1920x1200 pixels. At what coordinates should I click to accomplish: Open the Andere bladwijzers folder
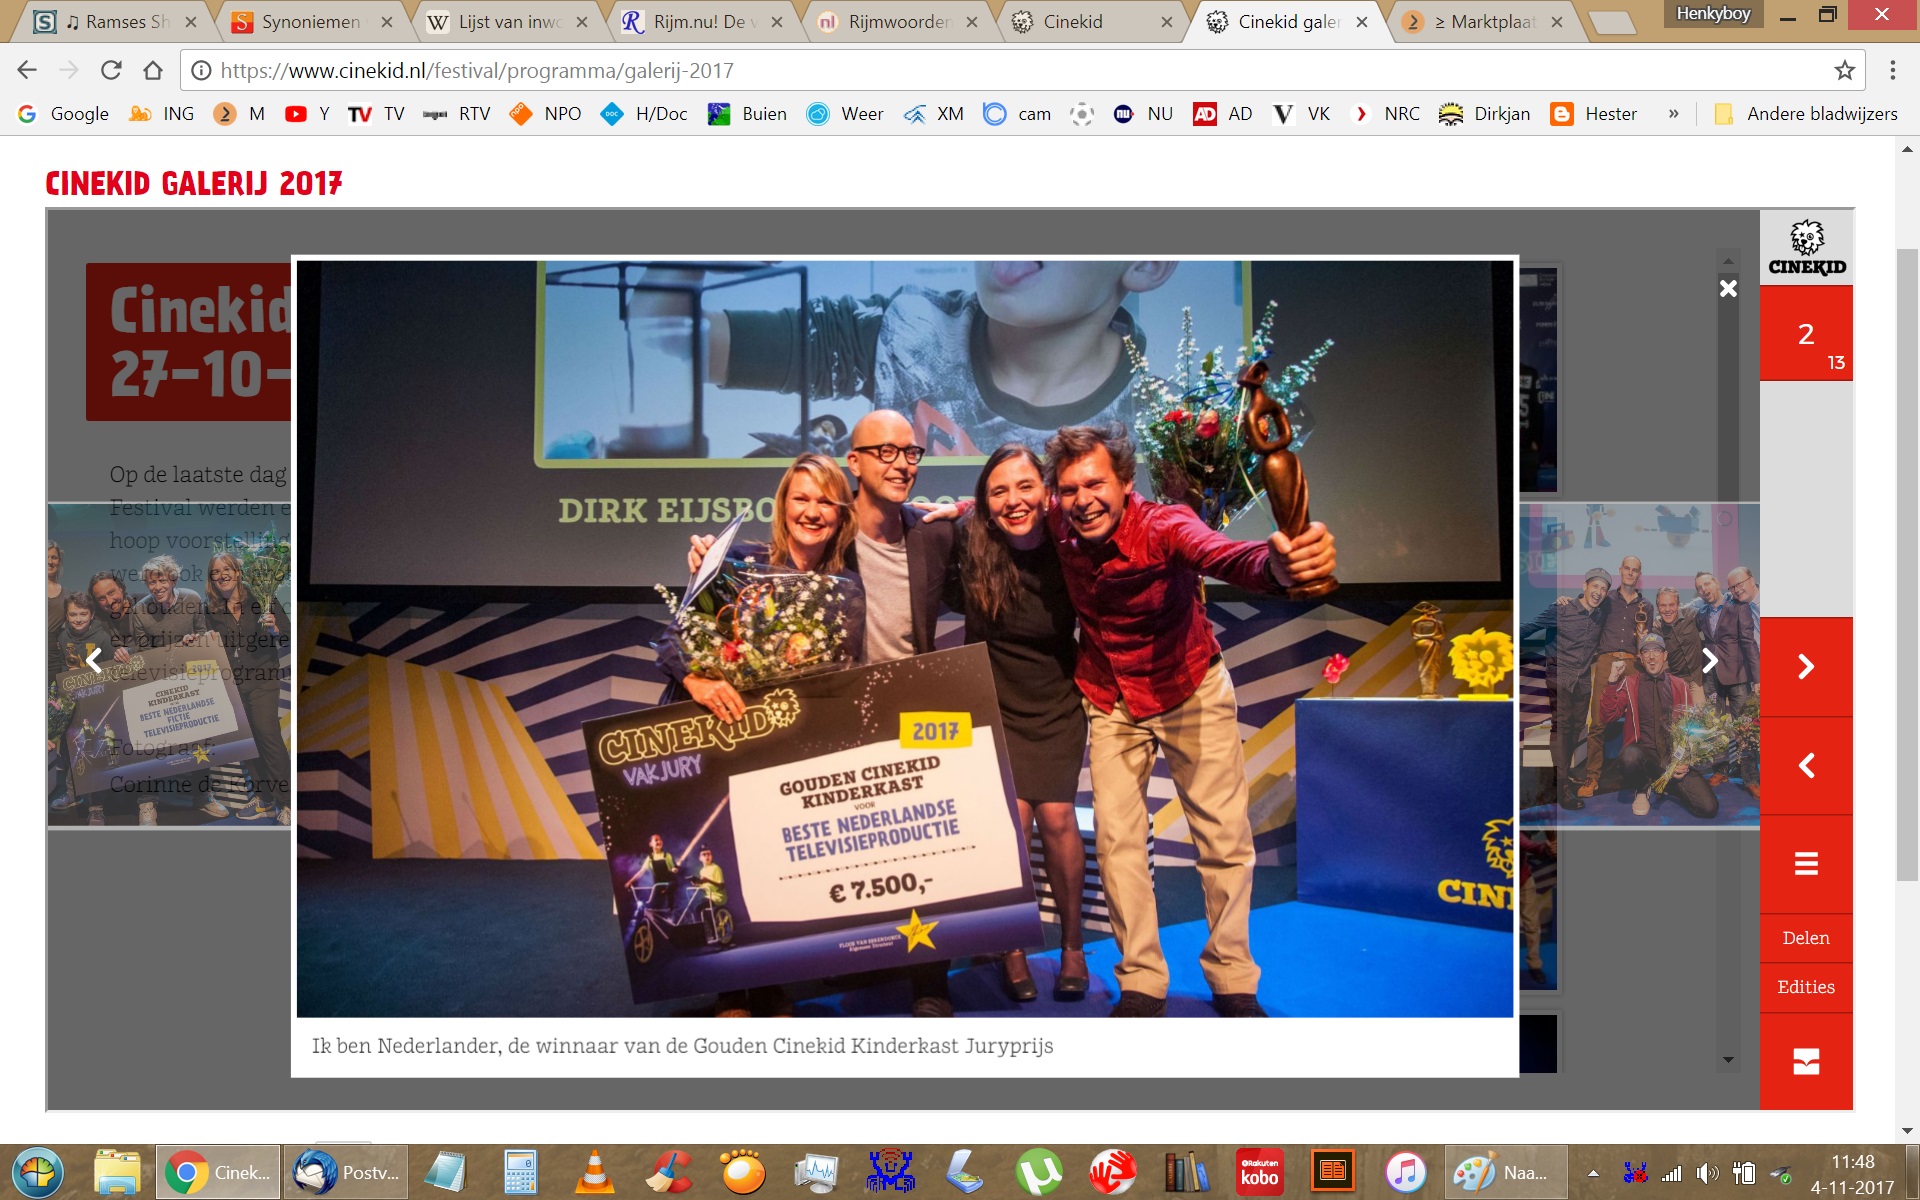coord(1806,114)
